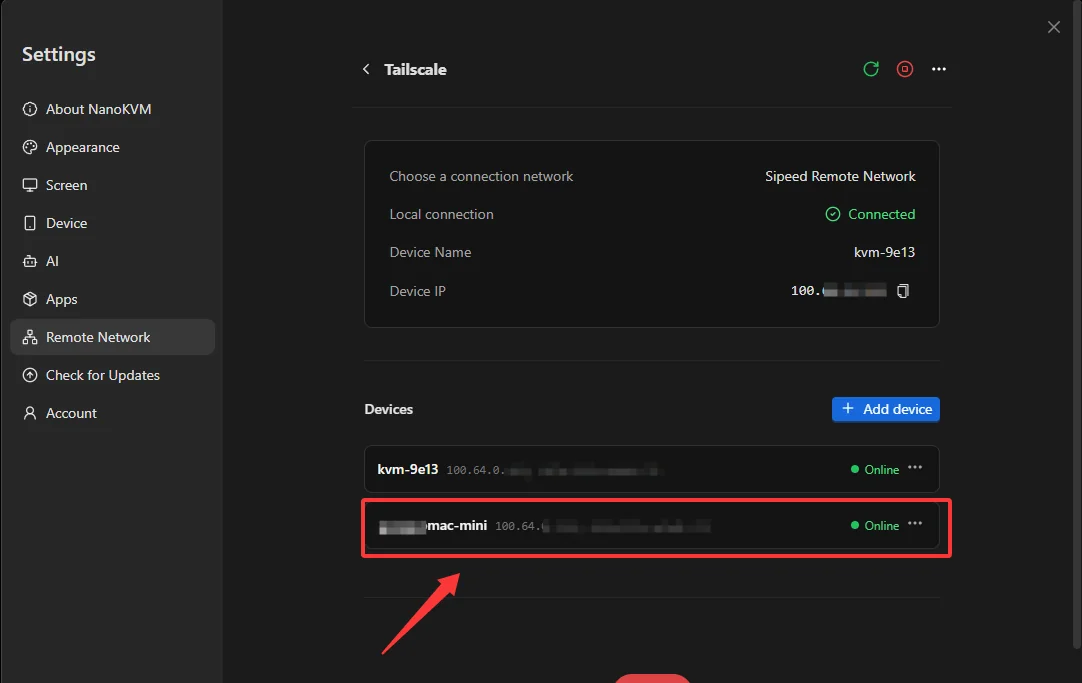Click the Devices section heading
This screenshot has width=1082, height=683.
coord(388,409)
